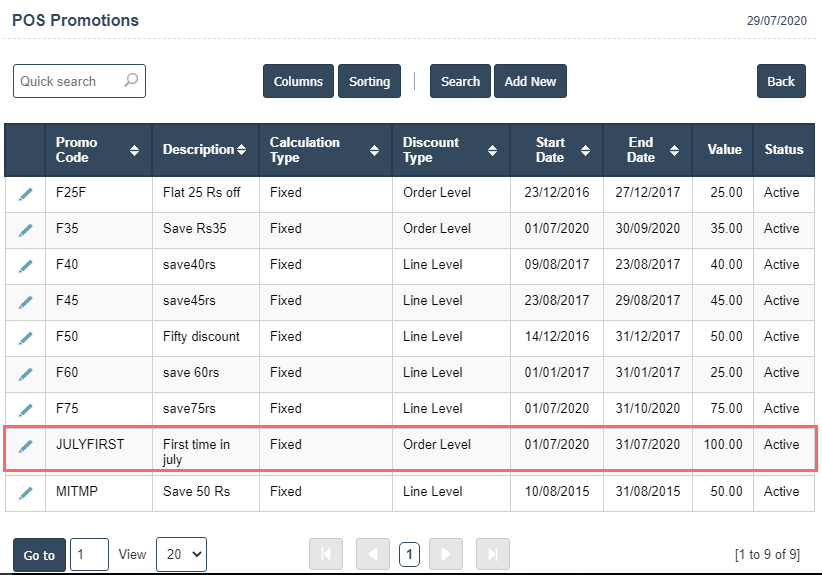Click the edit pencil for promo F25F
Screen dimensions: 822x575
click(25, 193)
